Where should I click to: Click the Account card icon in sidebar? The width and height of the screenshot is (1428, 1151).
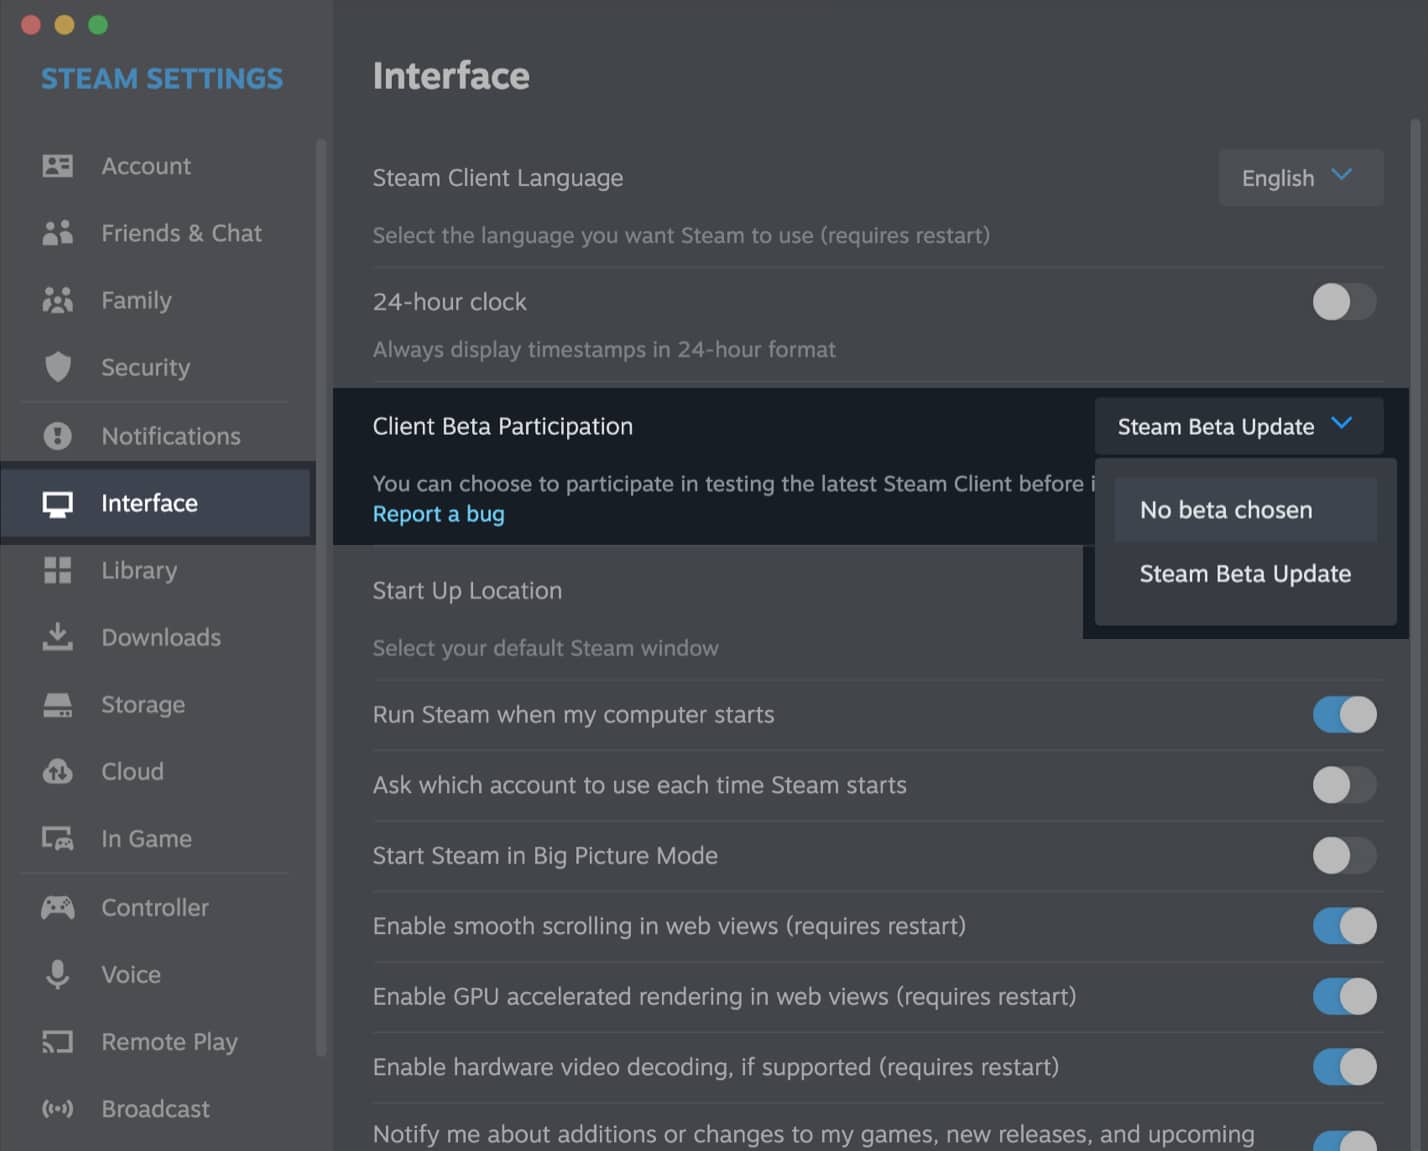click(x=58, y=166)
